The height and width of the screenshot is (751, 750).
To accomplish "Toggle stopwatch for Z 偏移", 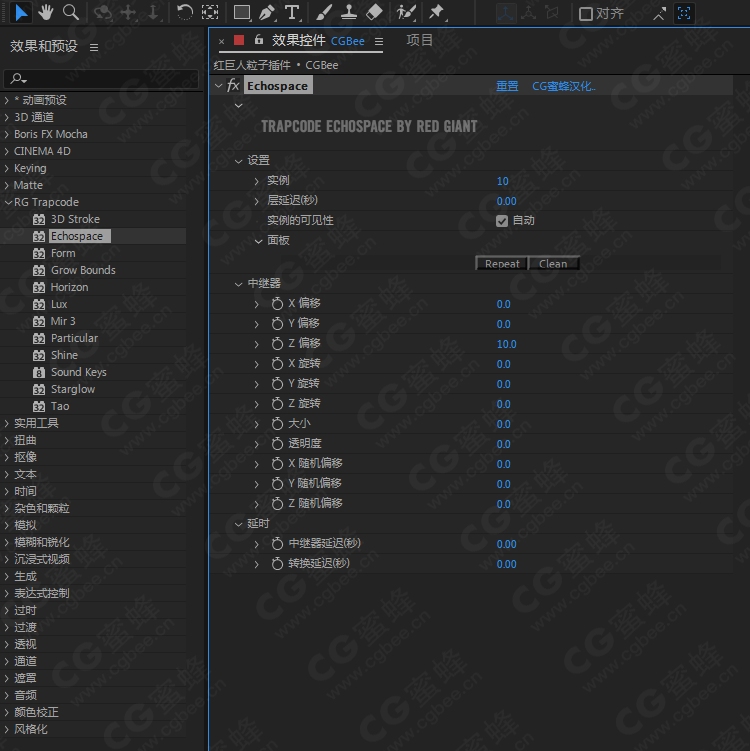I will [277, 343].
